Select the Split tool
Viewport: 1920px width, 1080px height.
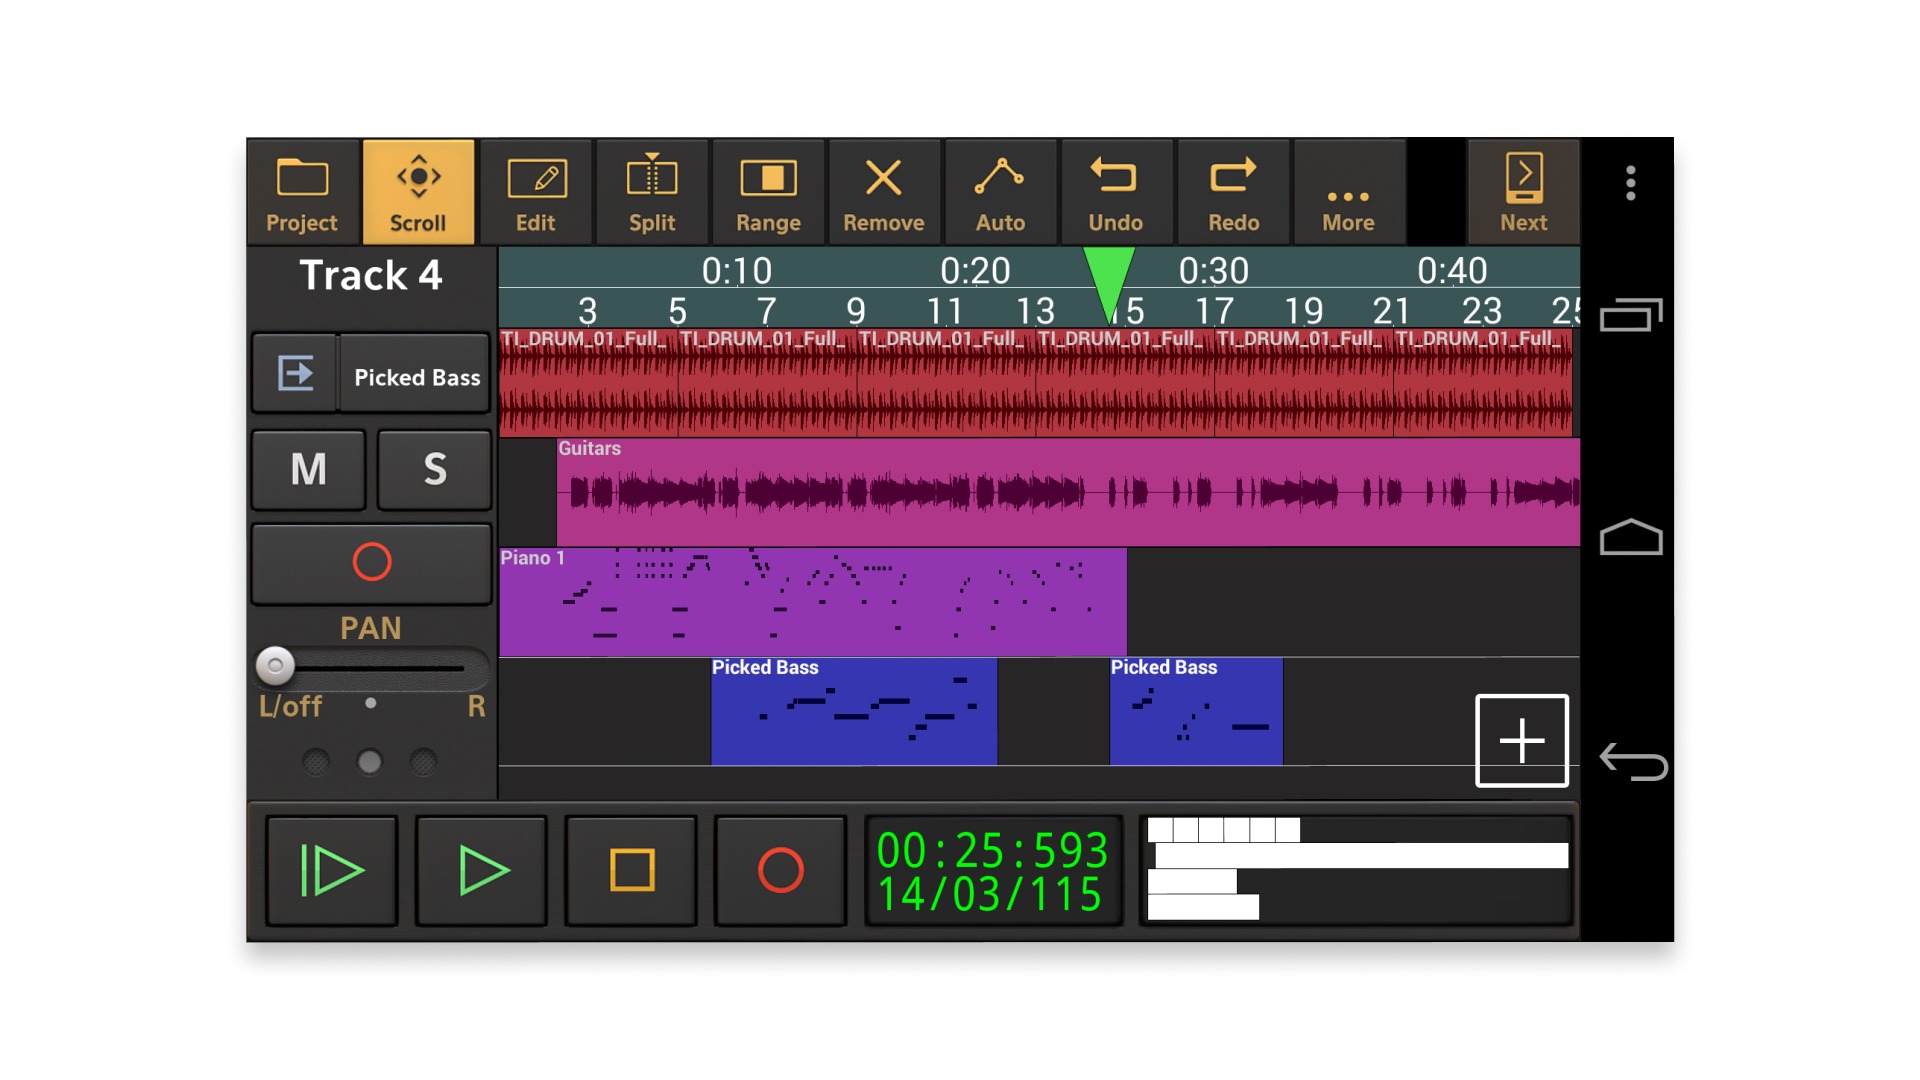point(652,192)
